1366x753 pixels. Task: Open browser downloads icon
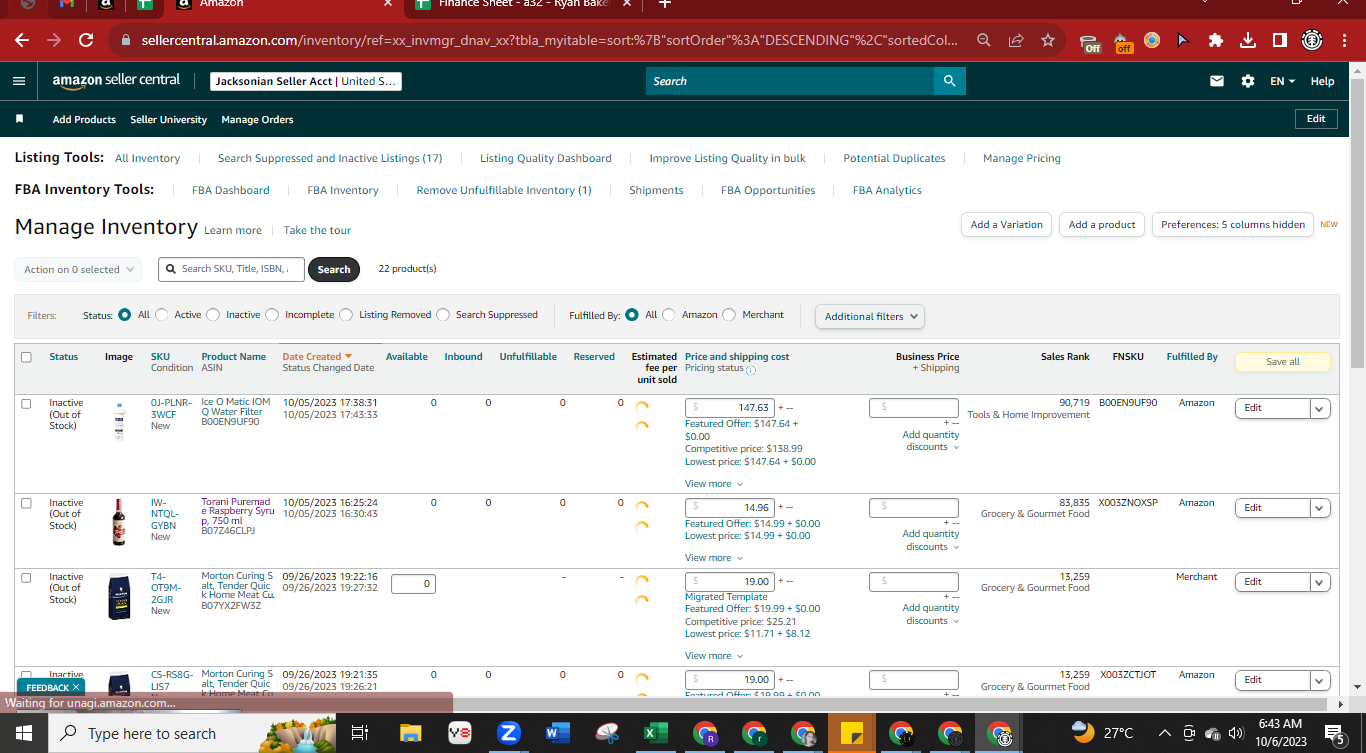[x=1248, y=40]
